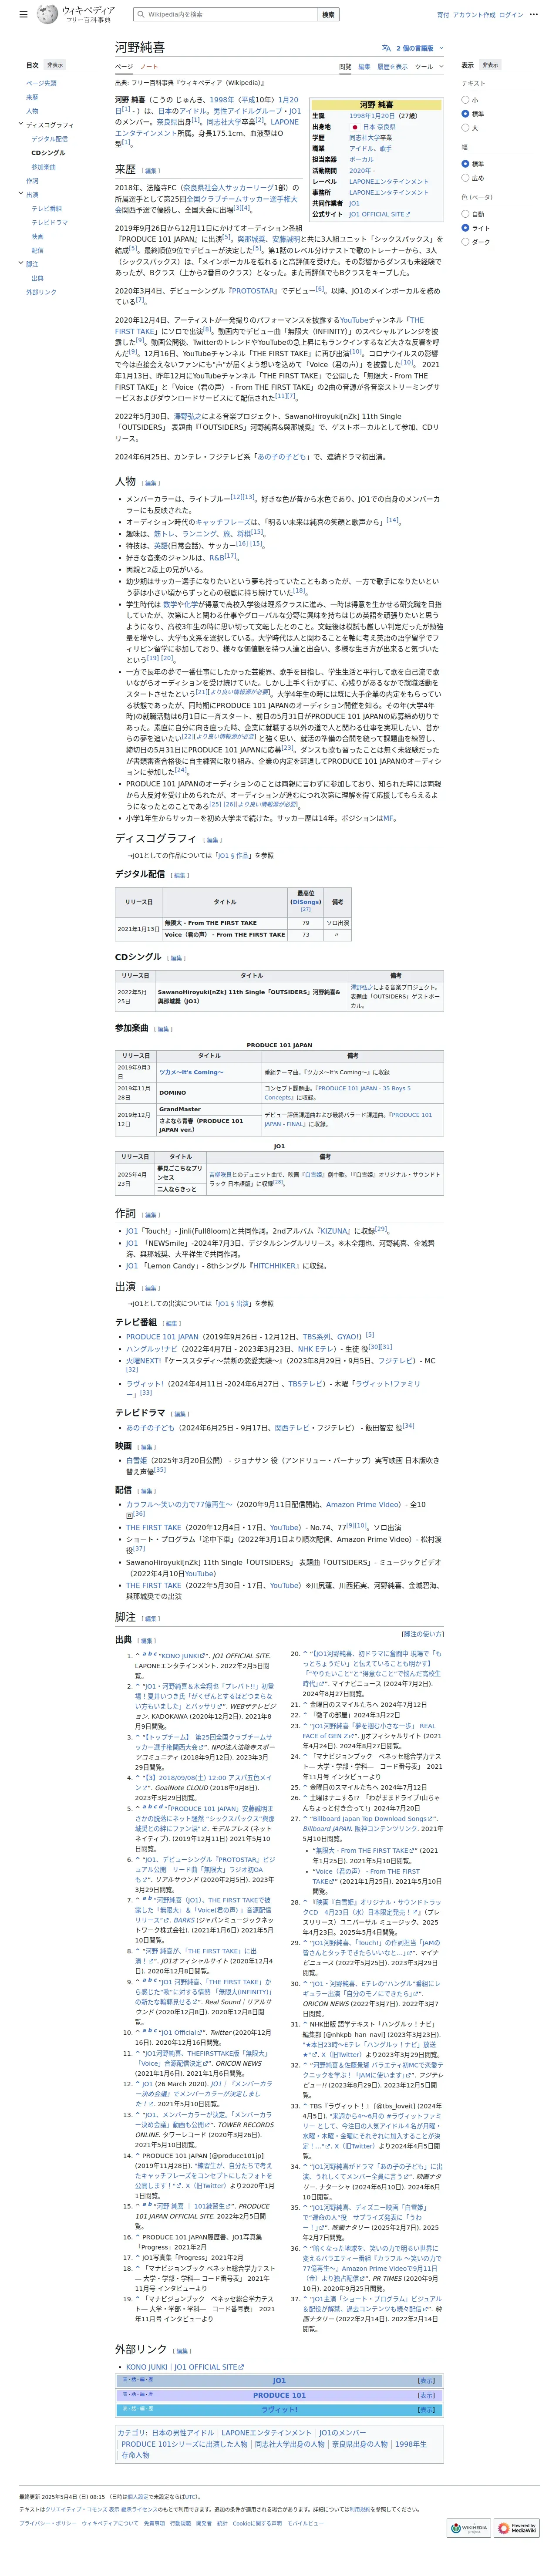Select the ライト color mode
The height and width of the screenshot is (2576, 559).
click(465, 228)
